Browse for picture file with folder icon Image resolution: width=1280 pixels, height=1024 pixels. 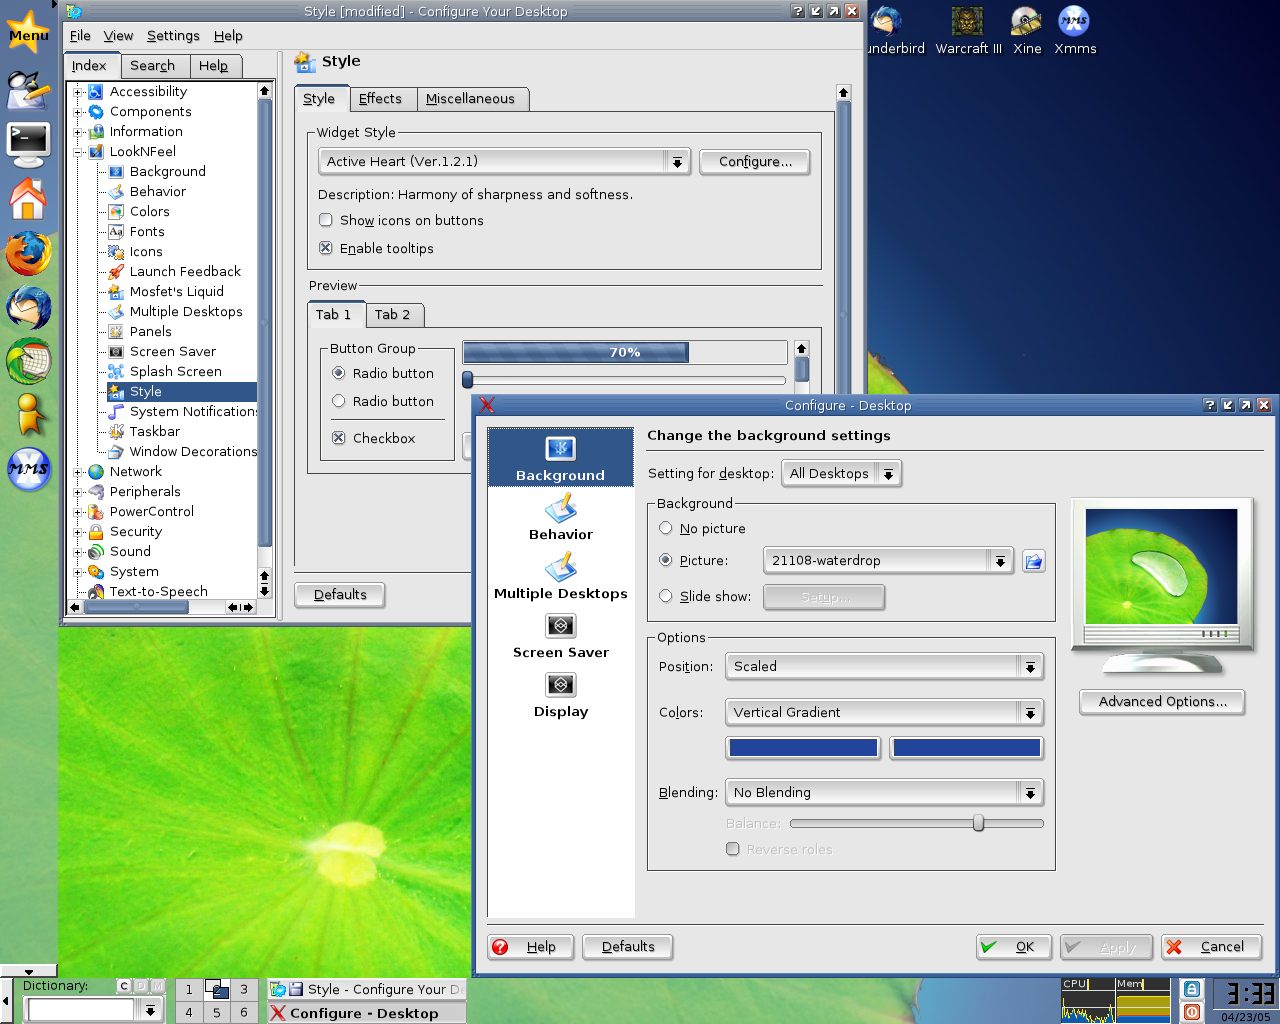(1034, 561)
